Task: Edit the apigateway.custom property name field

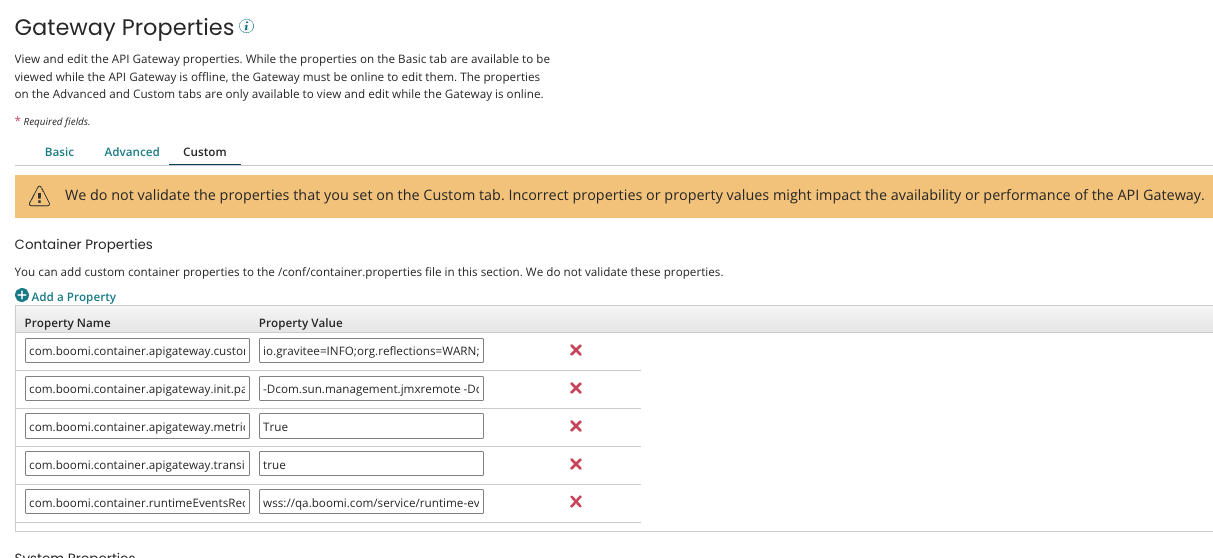Action: pos(137,351)
